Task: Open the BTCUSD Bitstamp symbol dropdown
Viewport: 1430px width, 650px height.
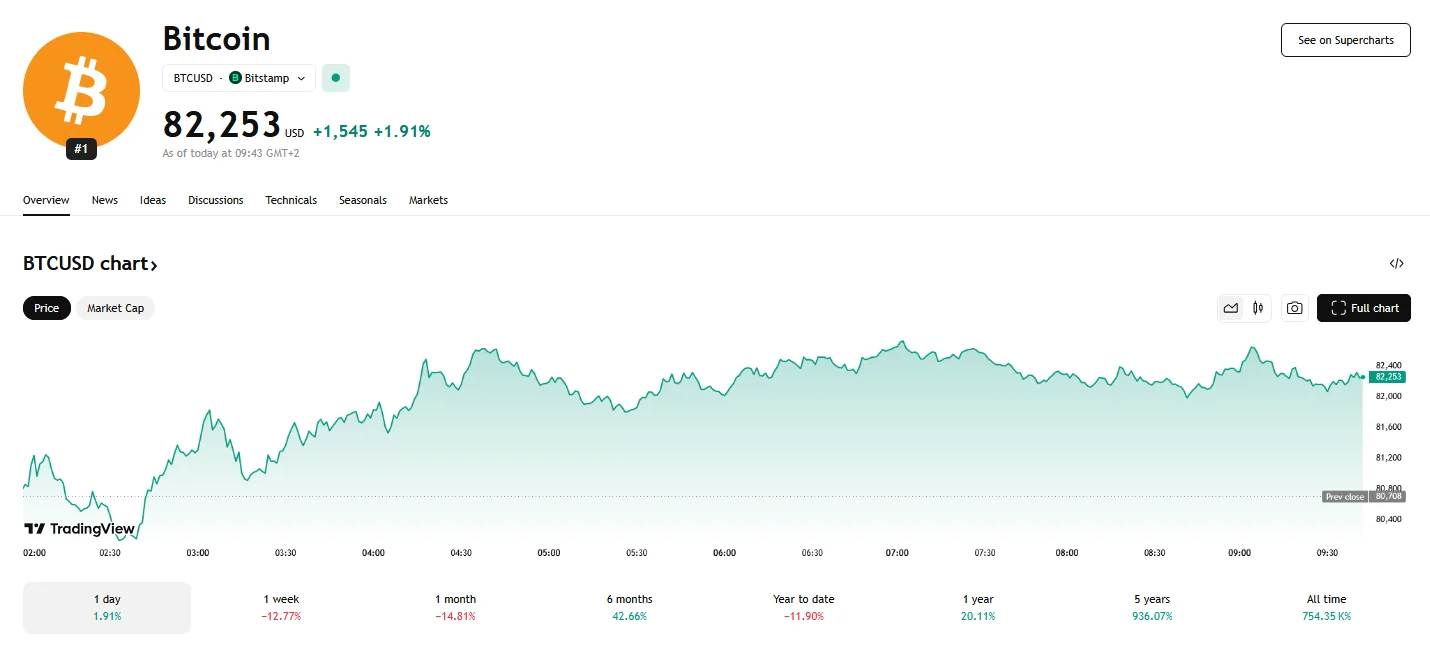Action: pyautogui.click(x=239, y=78)
